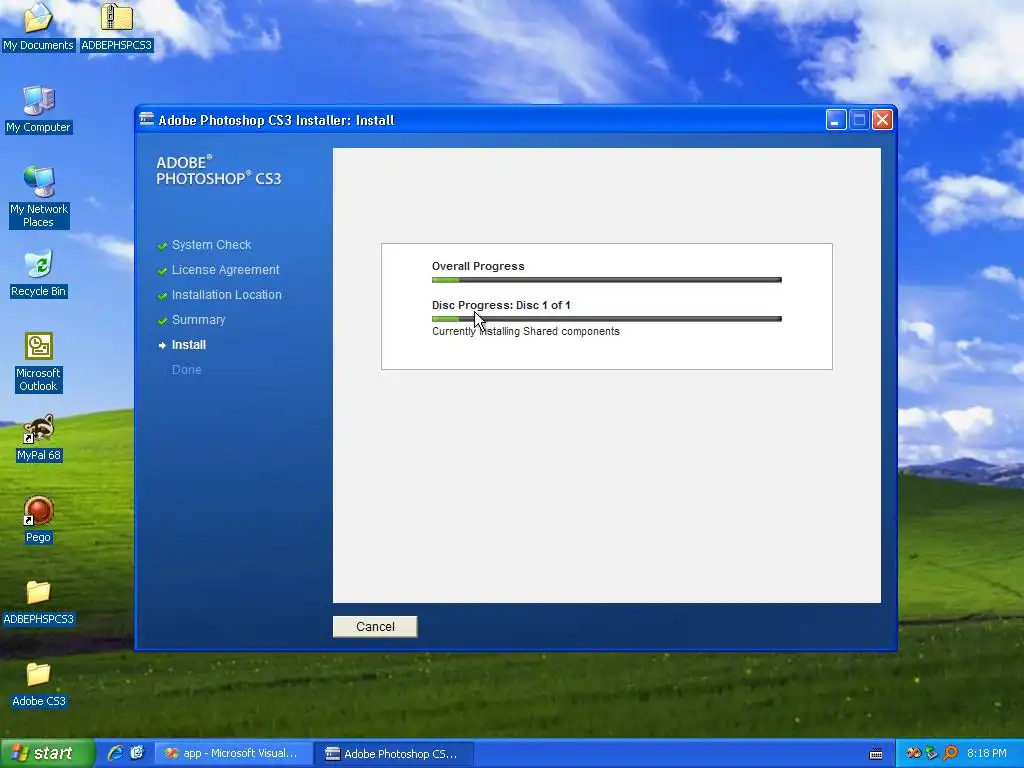The width and height of the screenshot is (1024, 768).
Task: Click the Adobe Photoshop CS3 logo text
Action: pos(219,170)
